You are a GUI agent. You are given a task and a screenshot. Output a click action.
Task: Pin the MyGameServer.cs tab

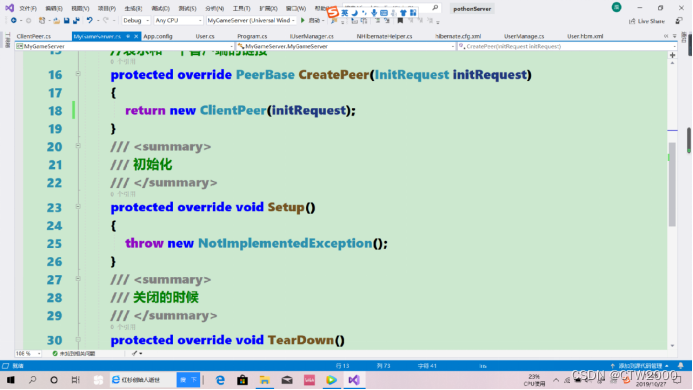(x=128, y=36)
